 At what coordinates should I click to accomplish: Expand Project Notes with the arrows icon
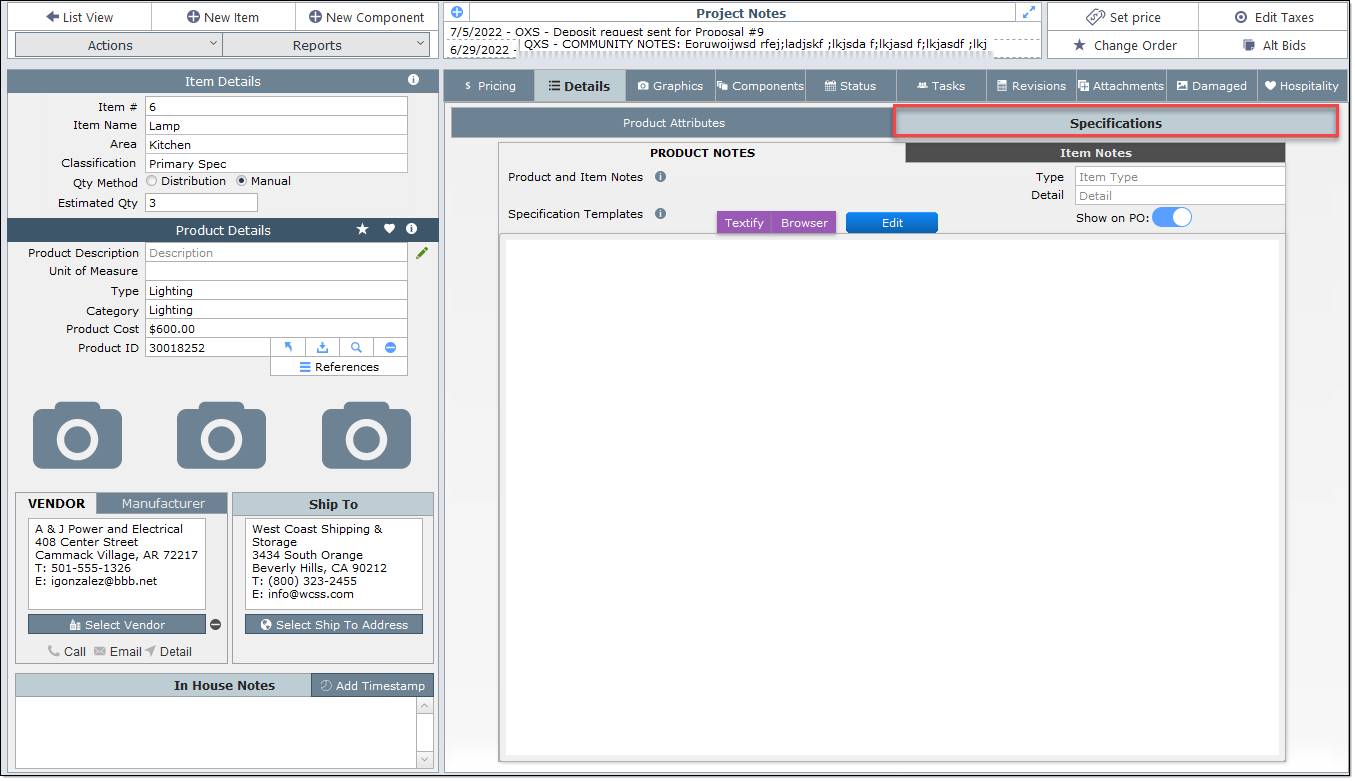point(1028,13)
